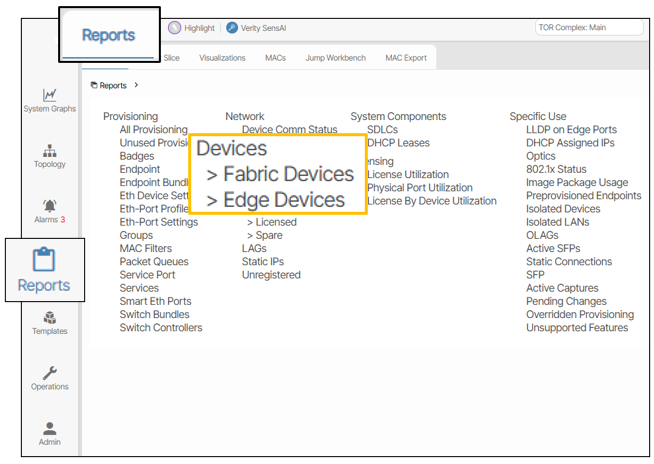Viewport: 654px width, 464px height.
Task: Click the Verity SensAI icon
Action: point(232,28)
